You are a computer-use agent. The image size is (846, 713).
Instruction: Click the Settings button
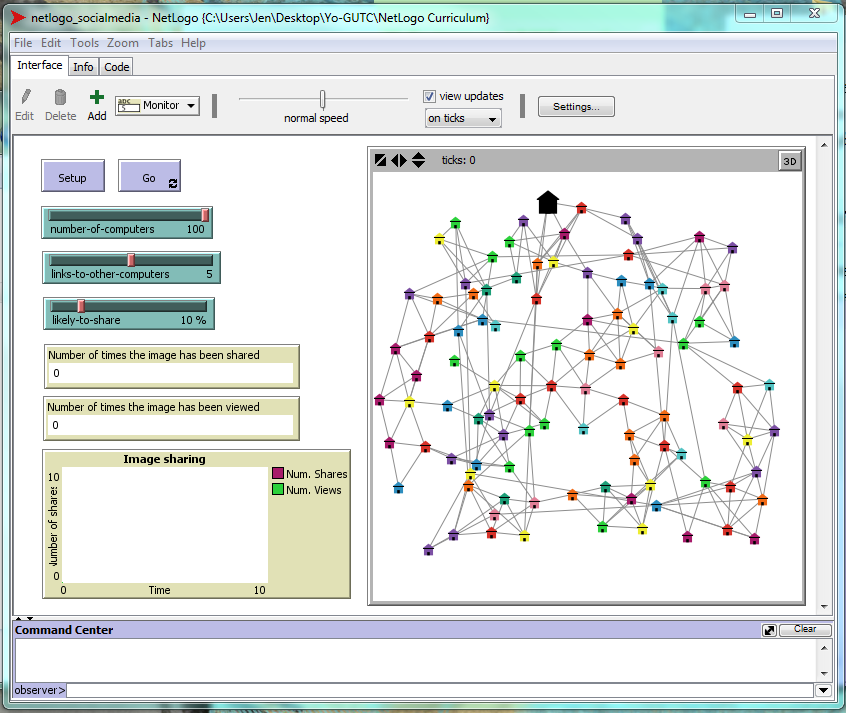click(576, 107)
